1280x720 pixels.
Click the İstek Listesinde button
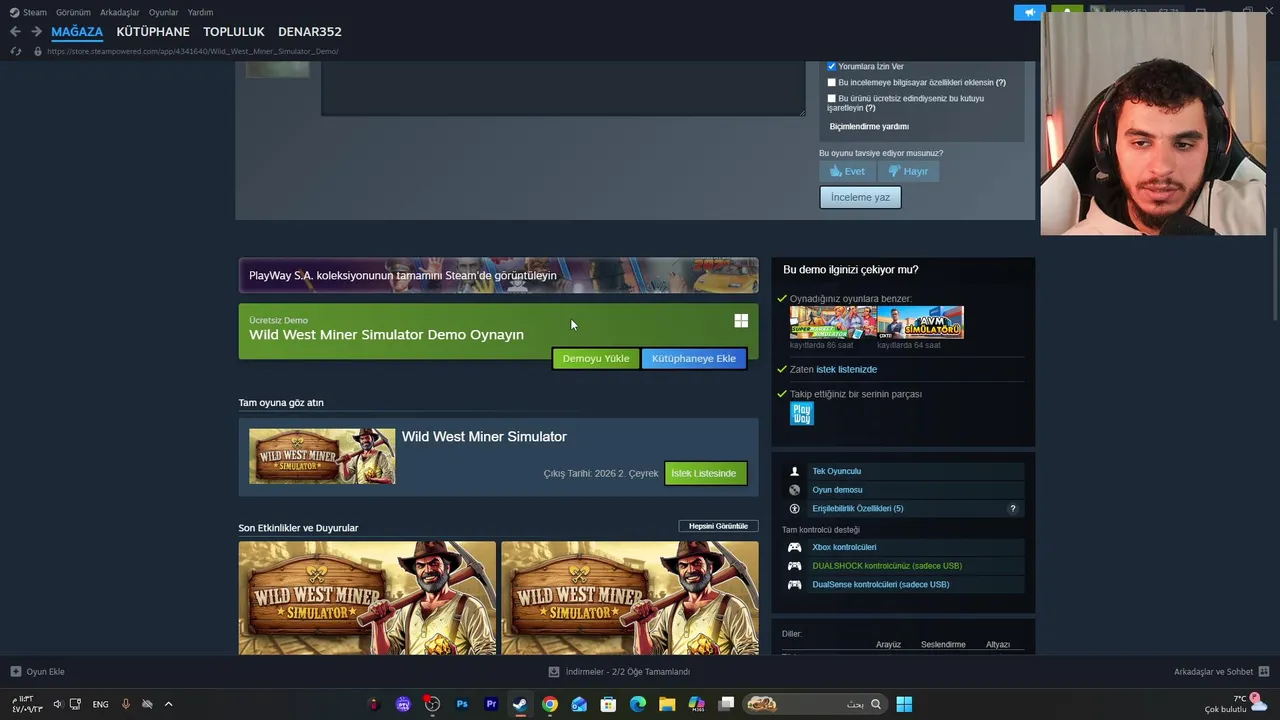click(x=705, y=473)
